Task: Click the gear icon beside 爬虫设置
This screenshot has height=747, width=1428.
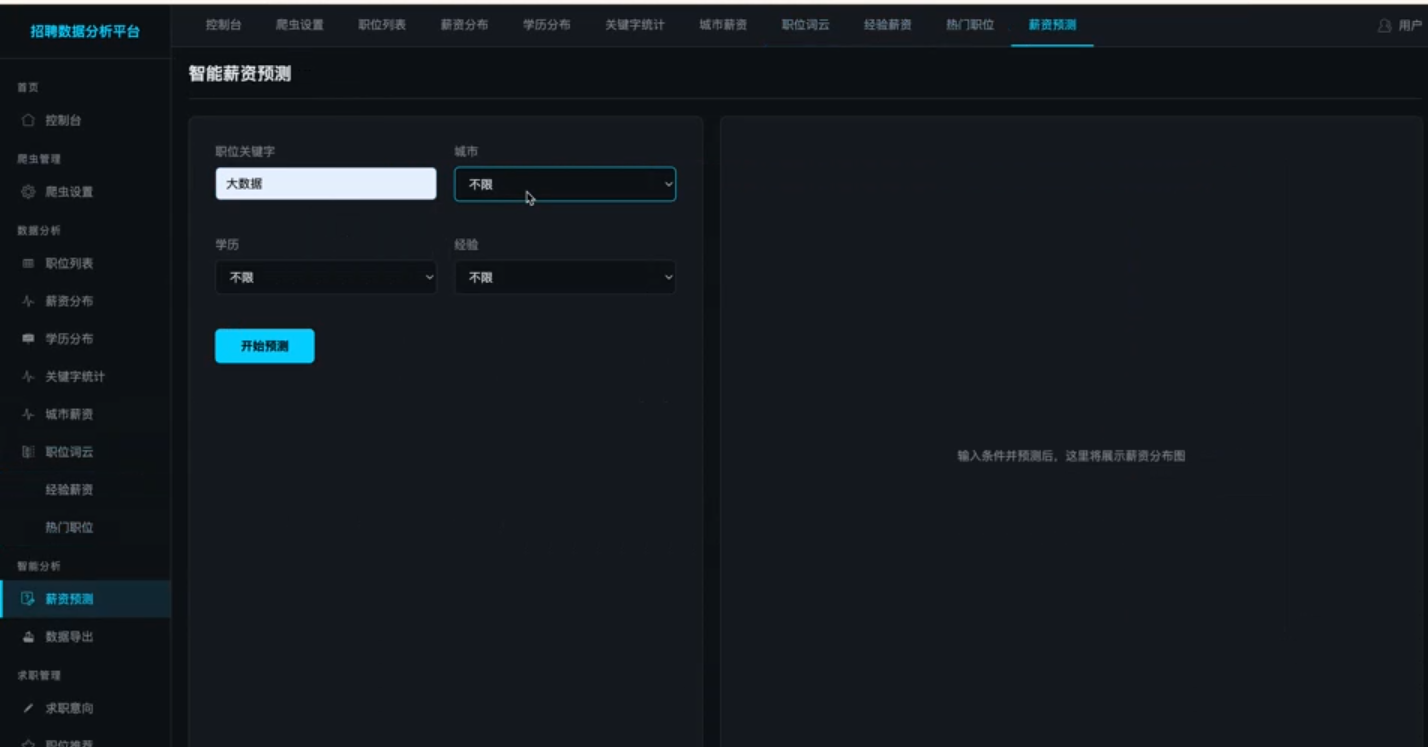Action: [28, 192]
